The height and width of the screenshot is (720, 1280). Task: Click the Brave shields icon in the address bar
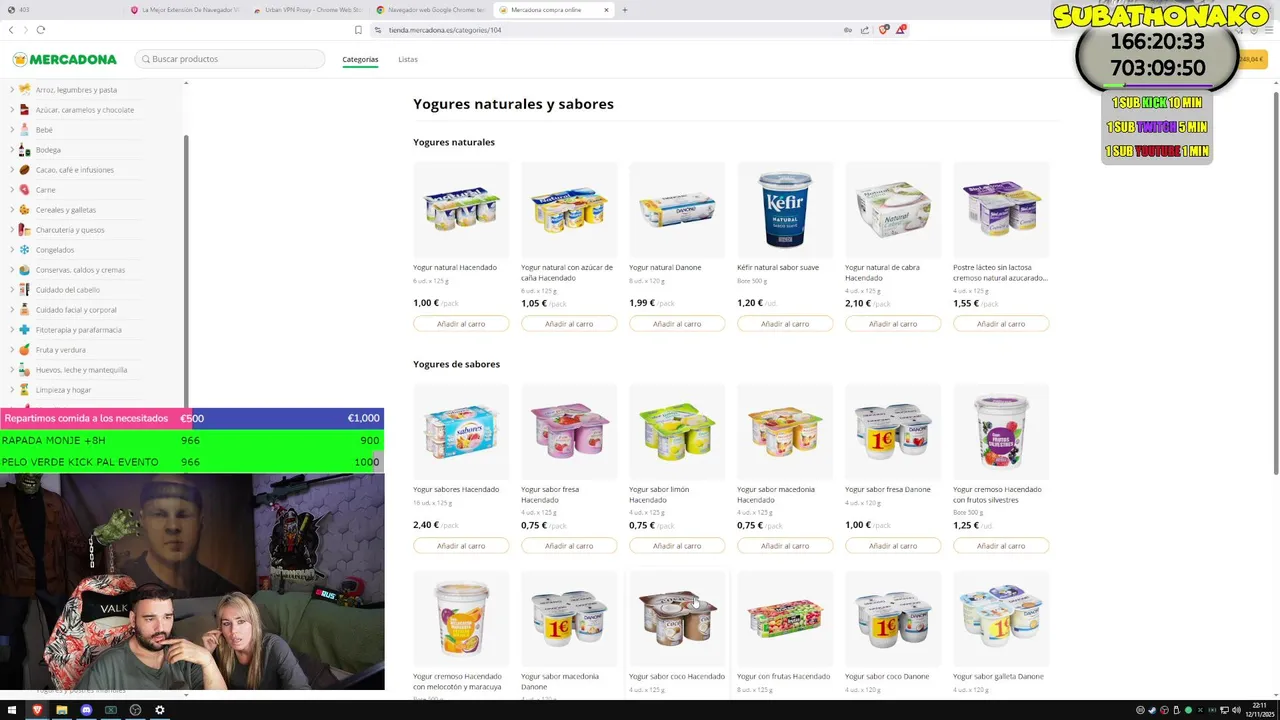883,30
